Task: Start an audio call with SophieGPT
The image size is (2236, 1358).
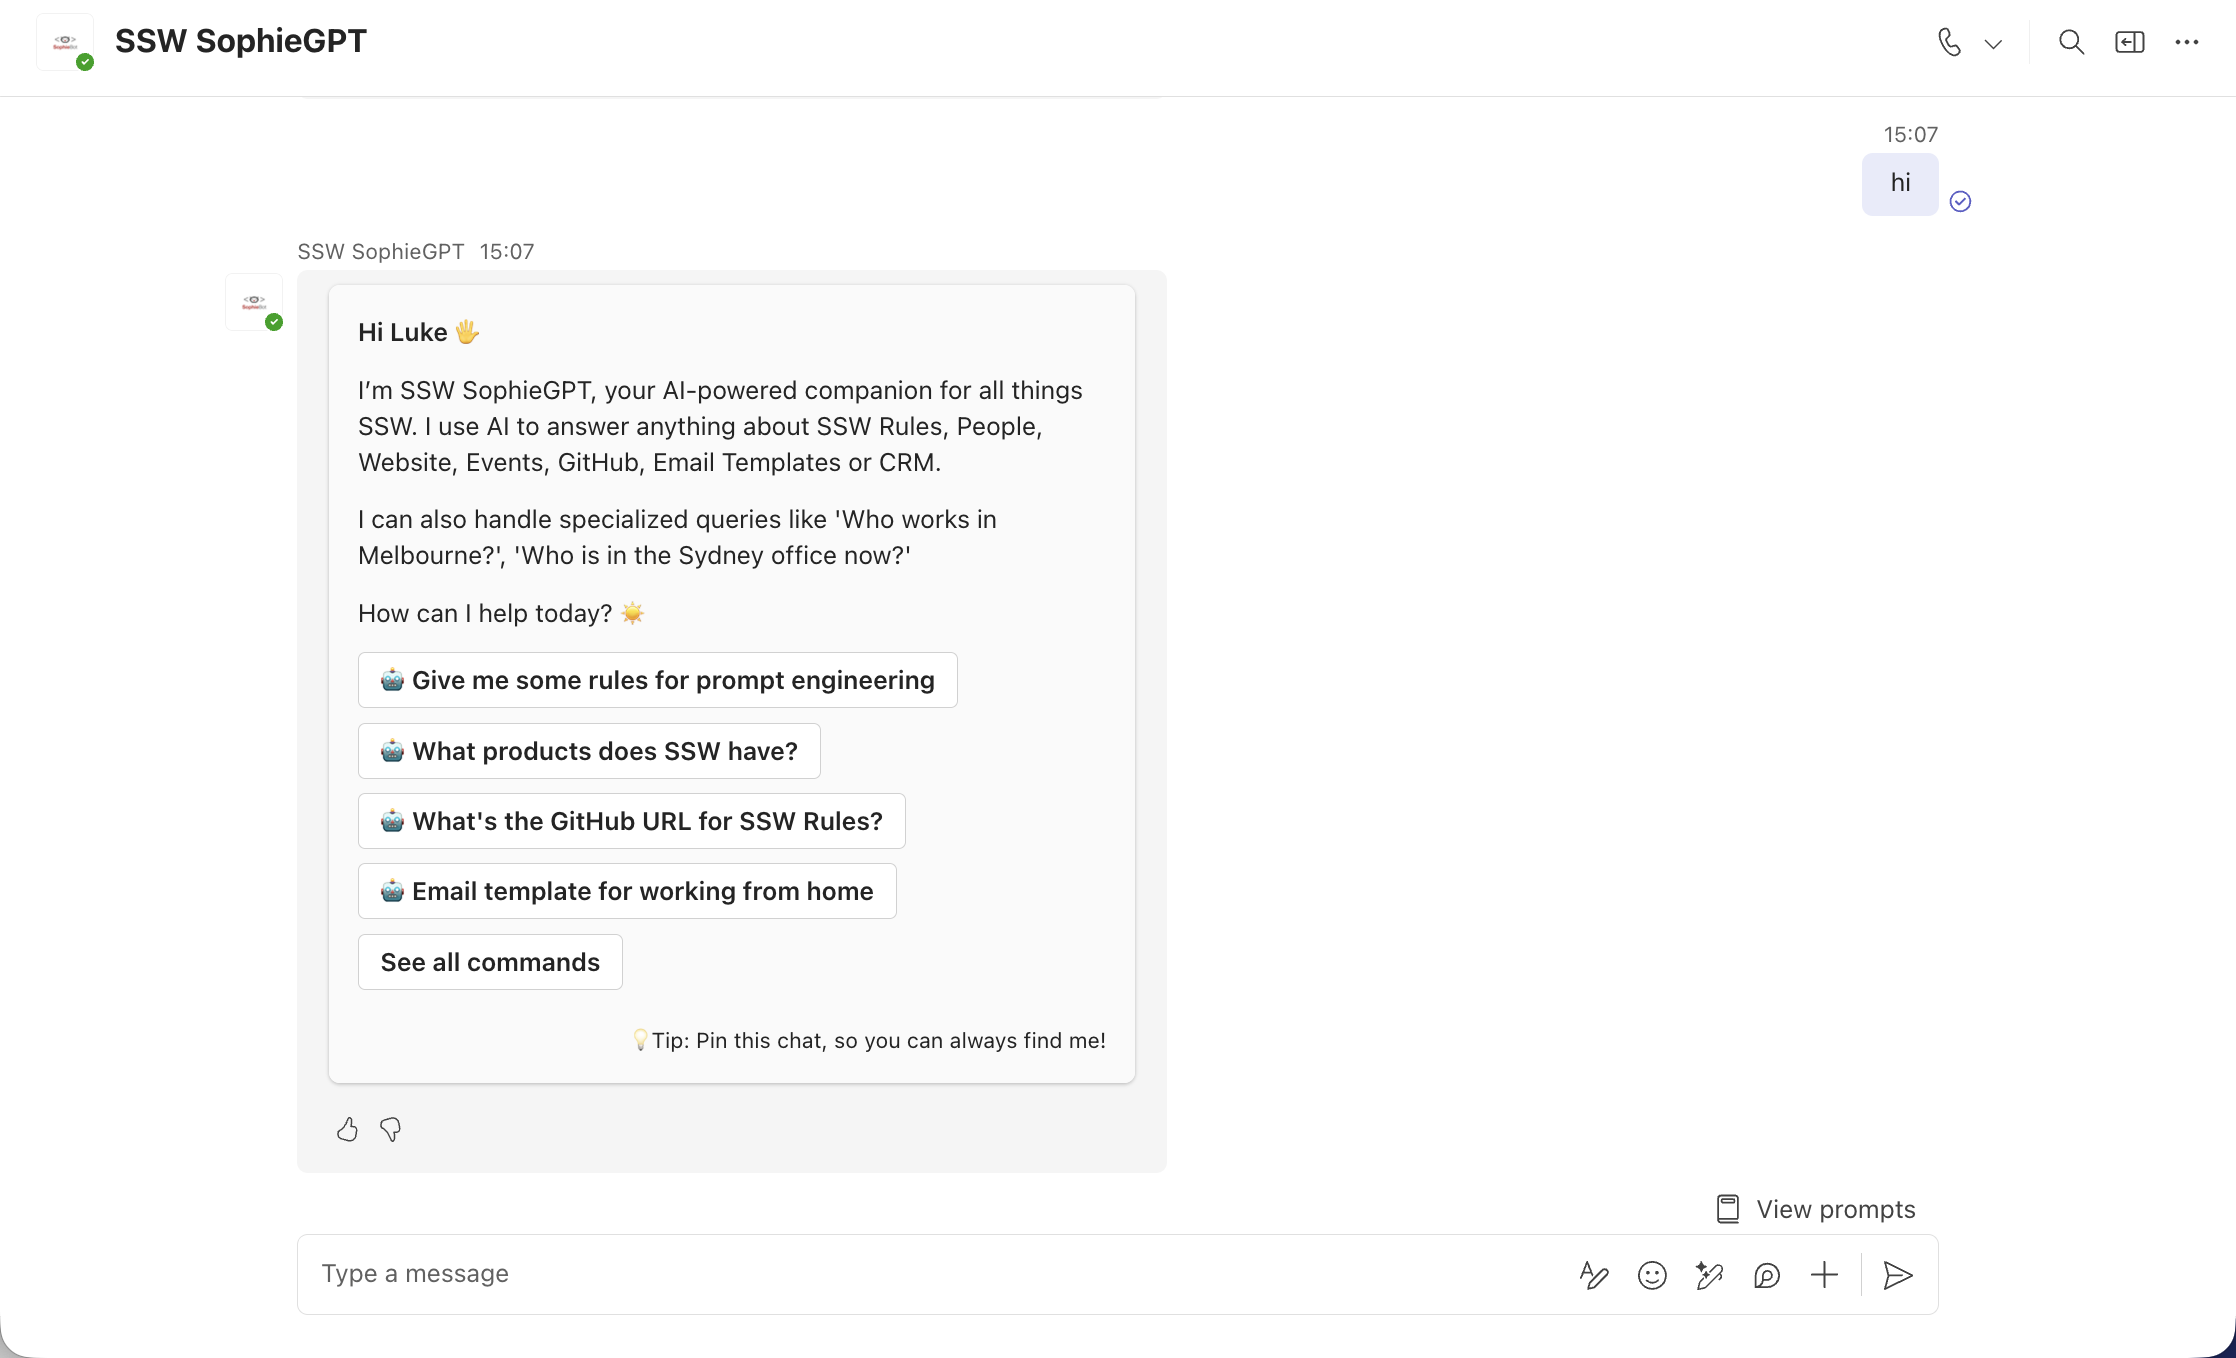Action: point(1949,42)
